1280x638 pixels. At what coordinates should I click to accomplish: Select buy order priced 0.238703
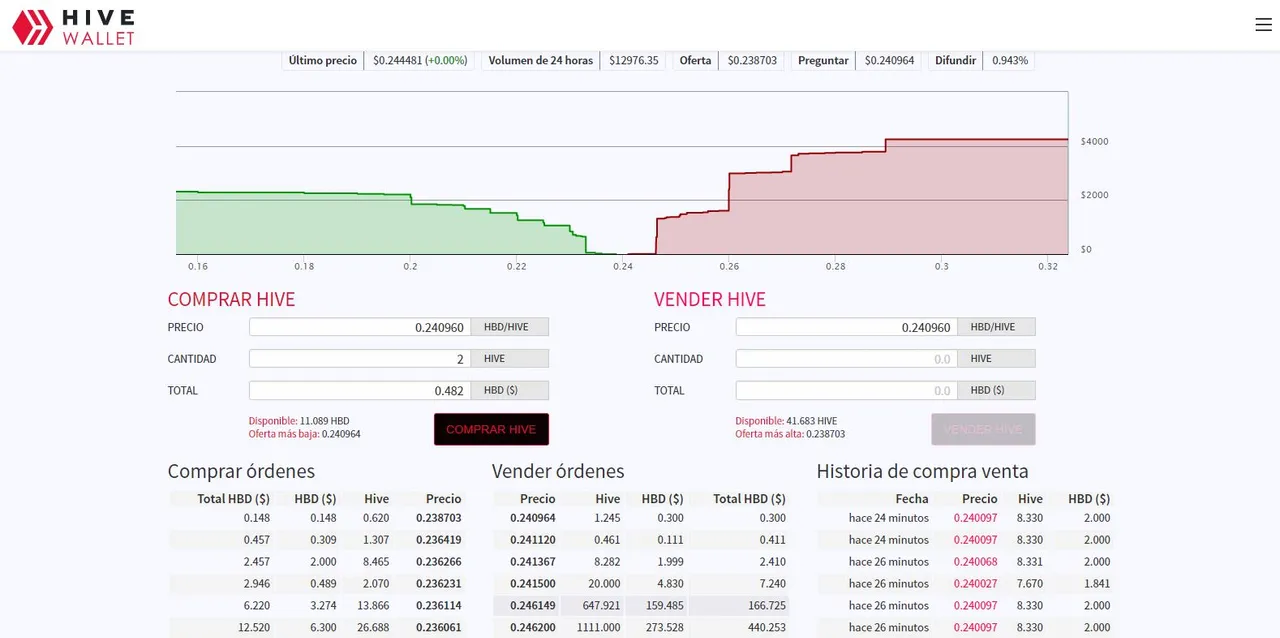[x=316, y=518]
